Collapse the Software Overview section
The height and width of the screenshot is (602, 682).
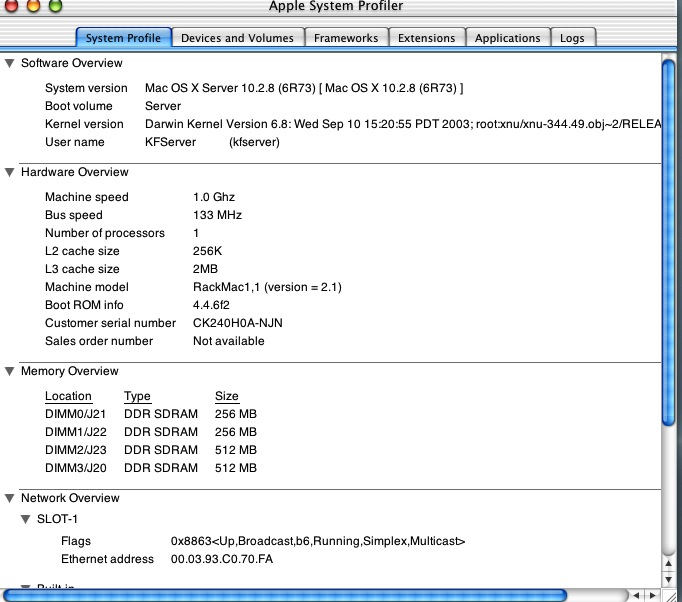[10, 64]
